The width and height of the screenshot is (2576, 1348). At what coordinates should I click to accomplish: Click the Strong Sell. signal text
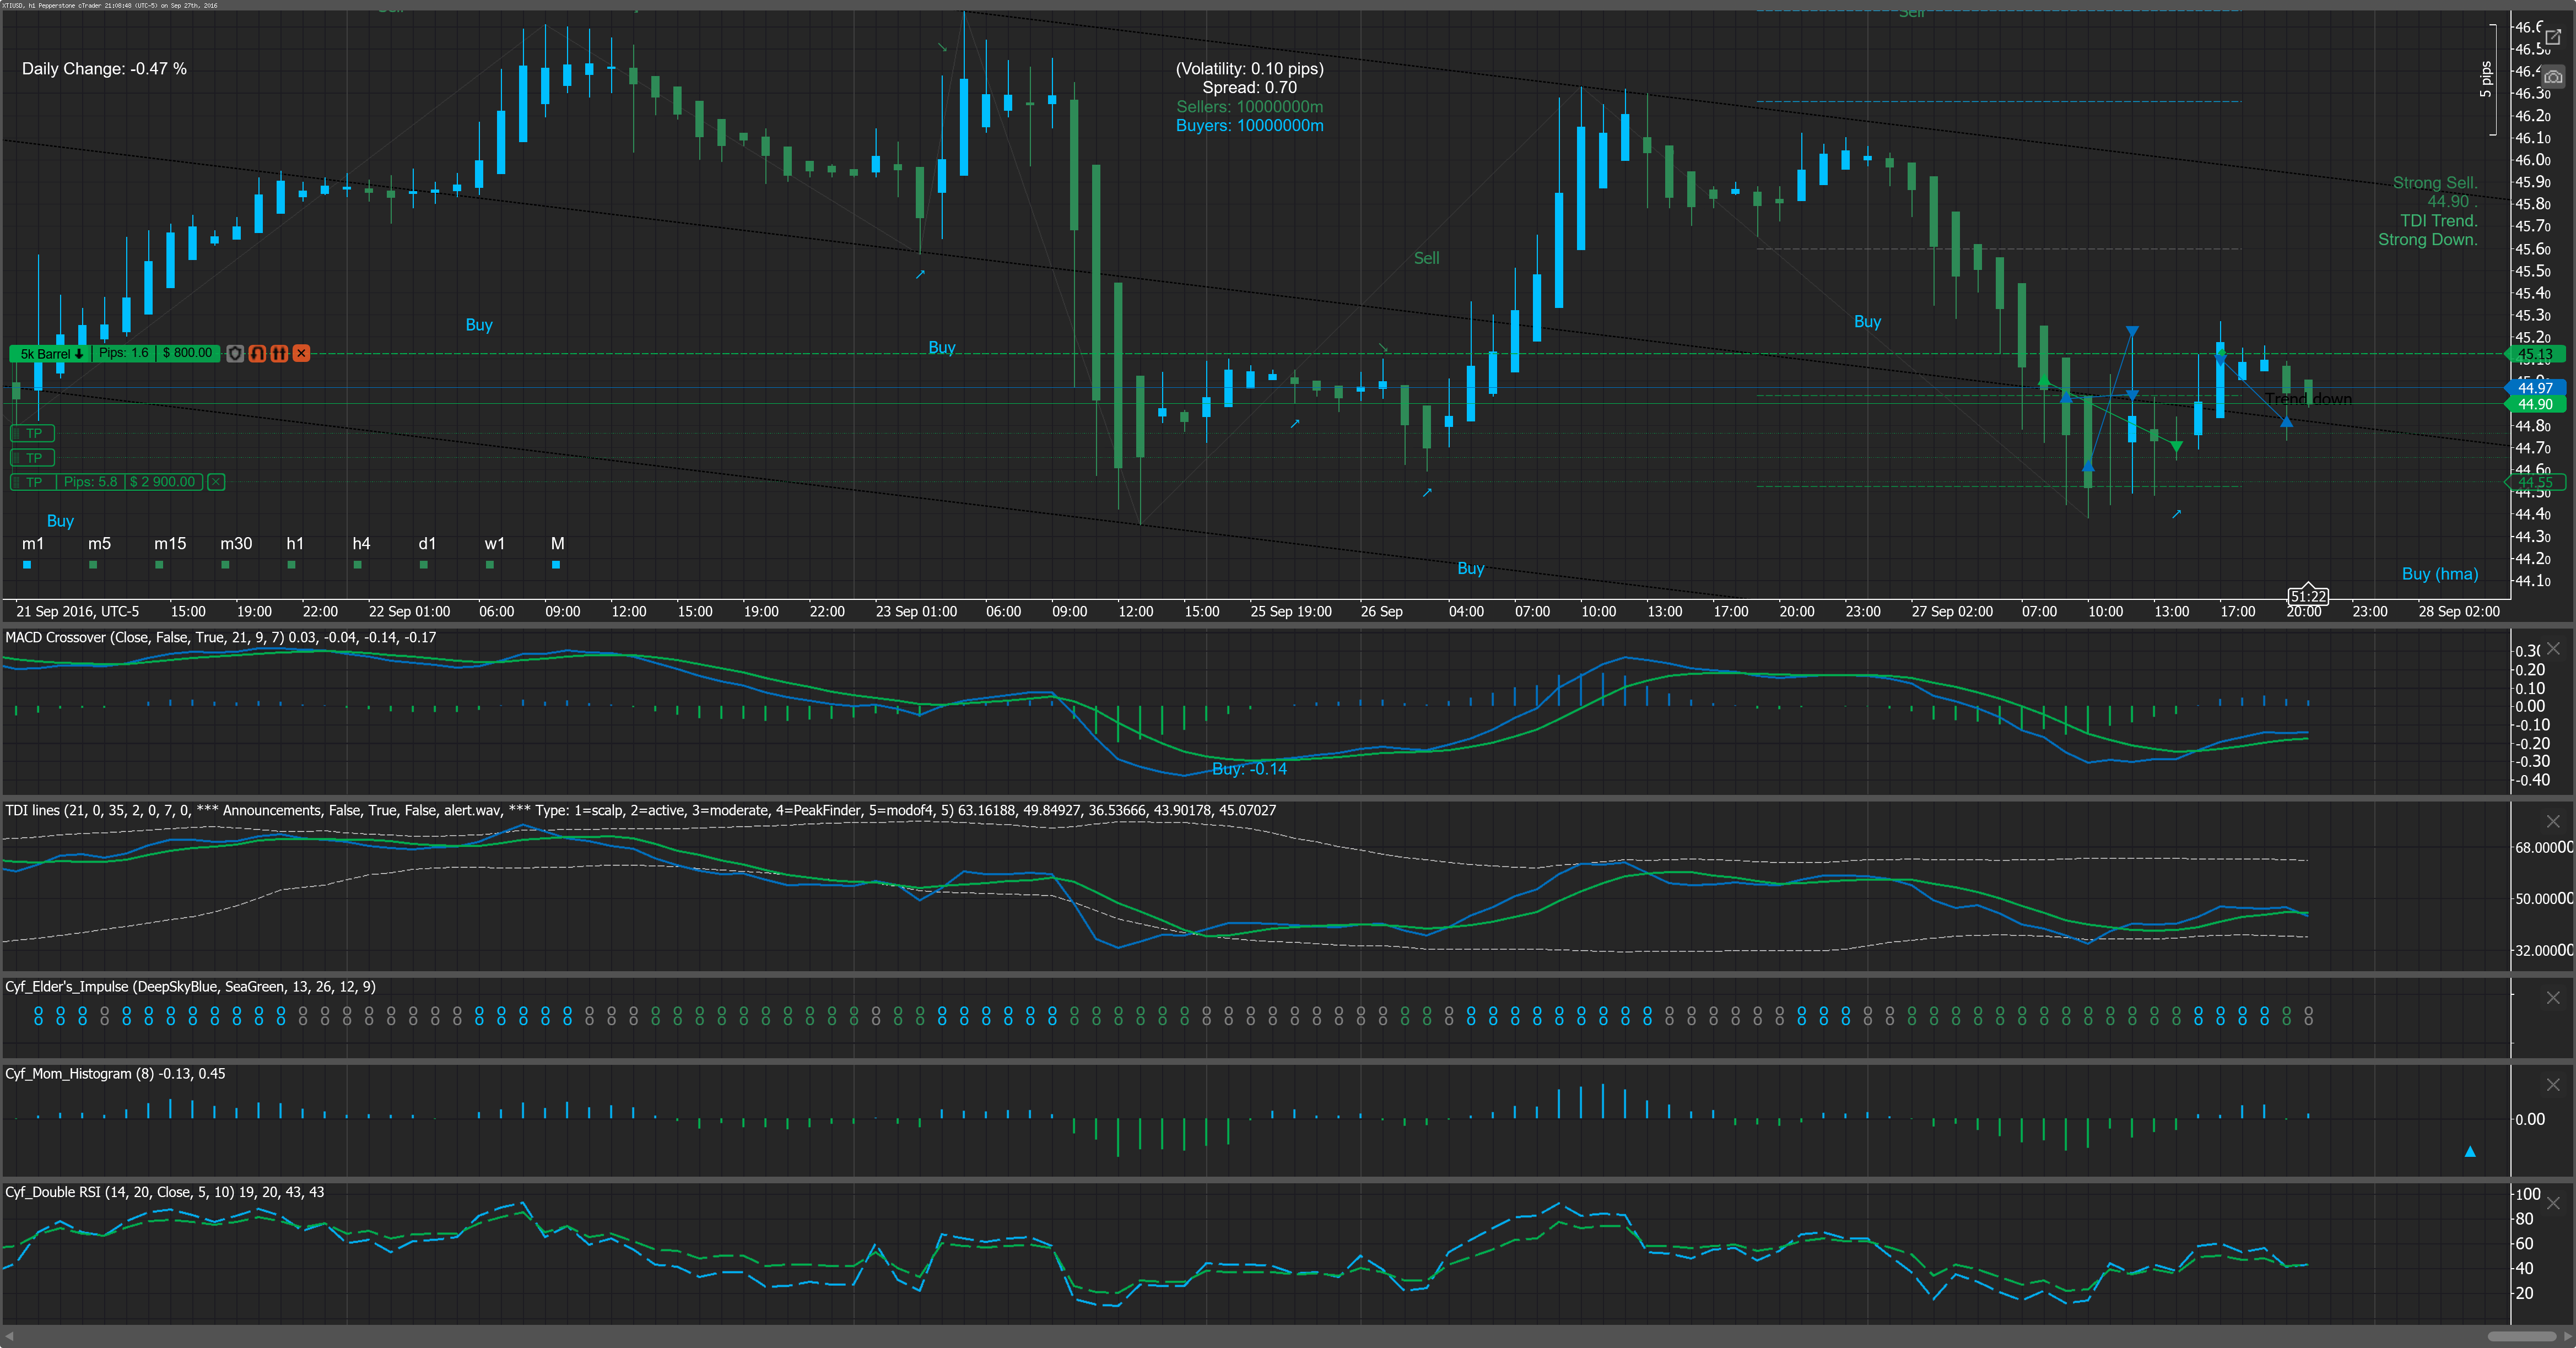pos(2434,183)
